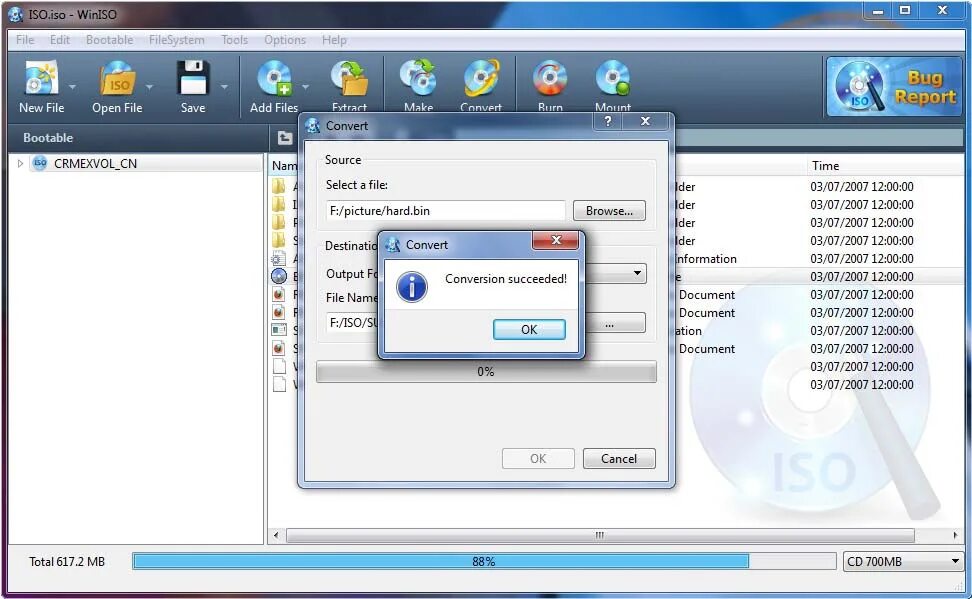The image size is (972, 599).
Task: Click the Extract toolbar icon
Action: click(349, 79)
